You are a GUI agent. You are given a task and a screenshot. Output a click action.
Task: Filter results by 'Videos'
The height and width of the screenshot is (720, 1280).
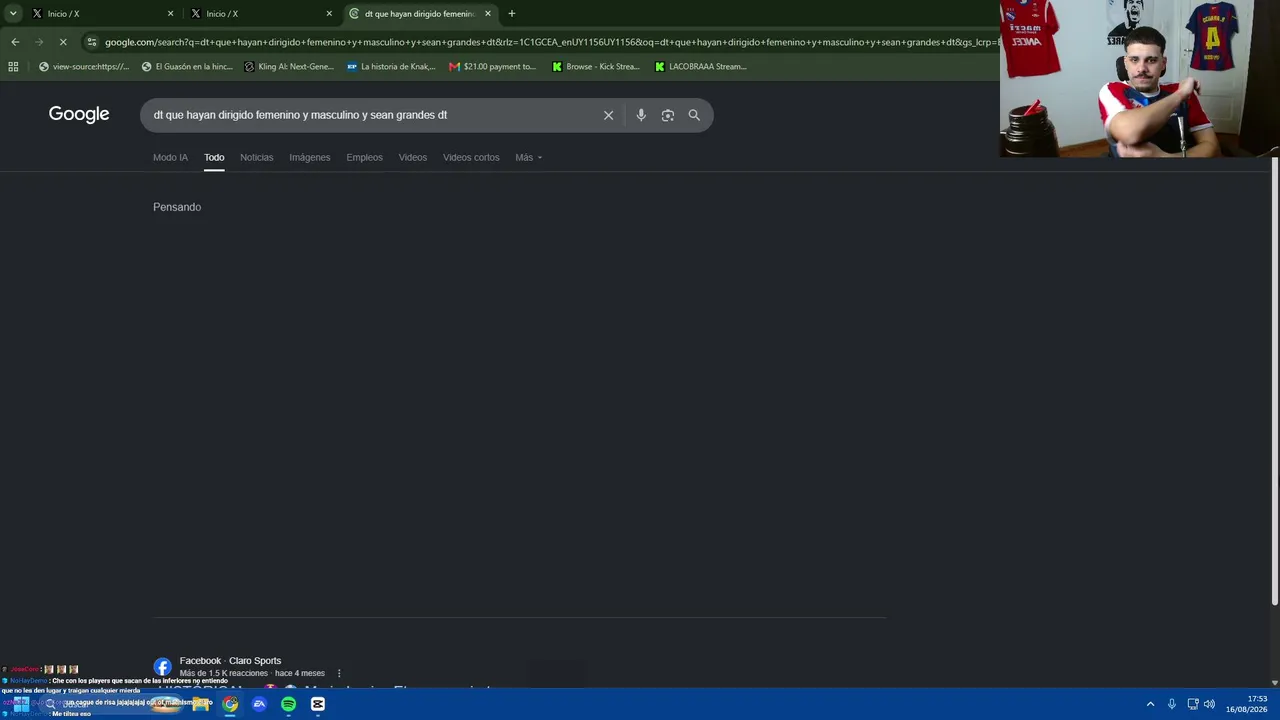[413, 157]
